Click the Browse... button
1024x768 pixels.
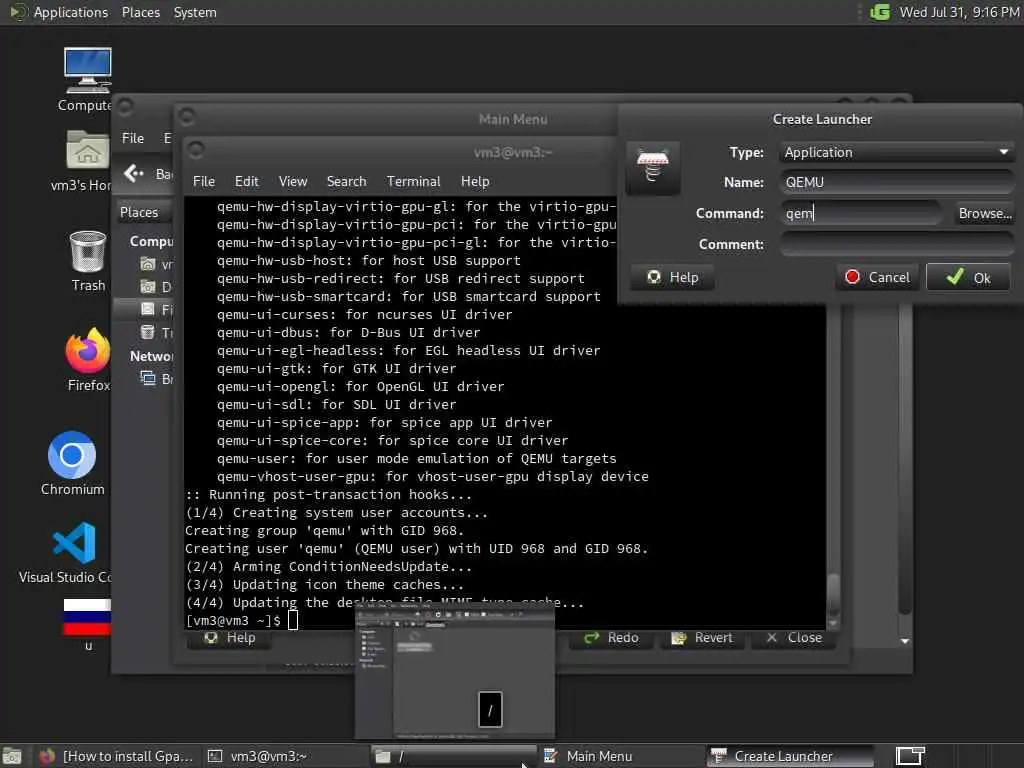(984, 214)
